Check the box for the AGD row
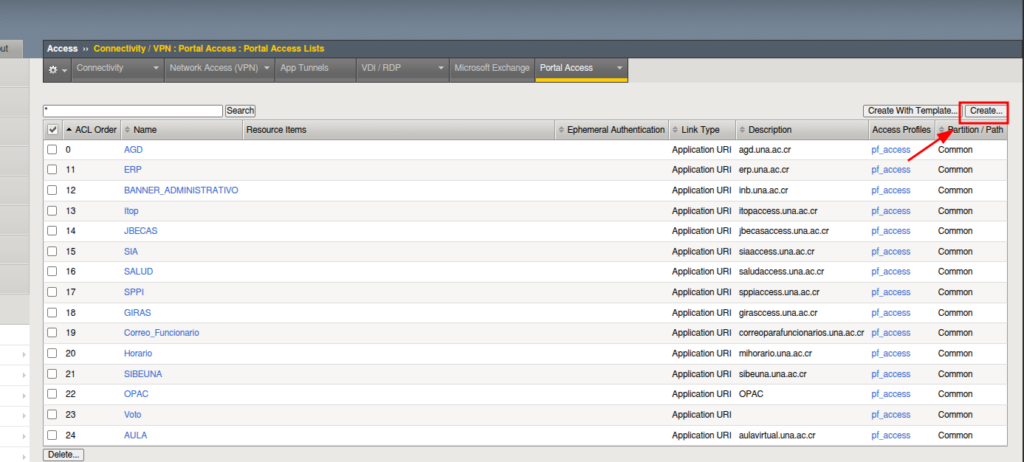The width and height of the screenshot is (1024, 462). click(x=53, y=150)
